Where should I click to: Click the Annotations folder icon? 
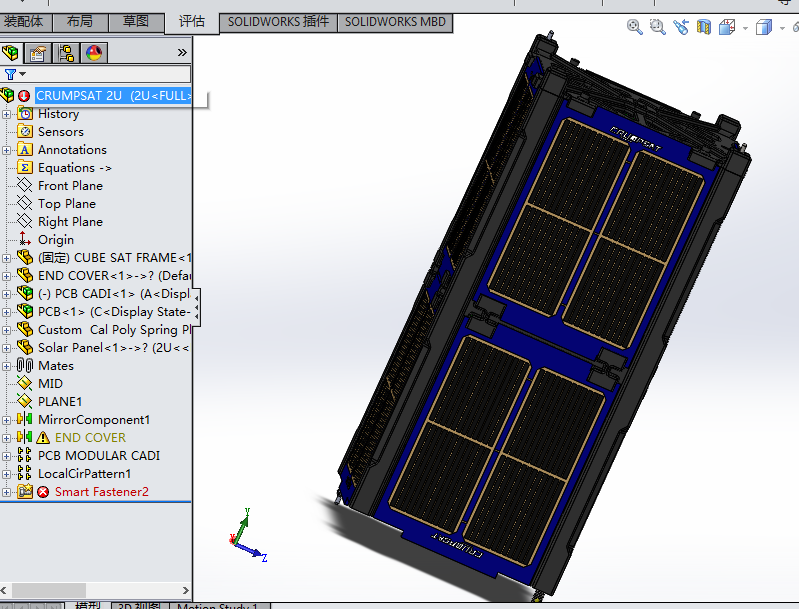(x=25, y=150)
